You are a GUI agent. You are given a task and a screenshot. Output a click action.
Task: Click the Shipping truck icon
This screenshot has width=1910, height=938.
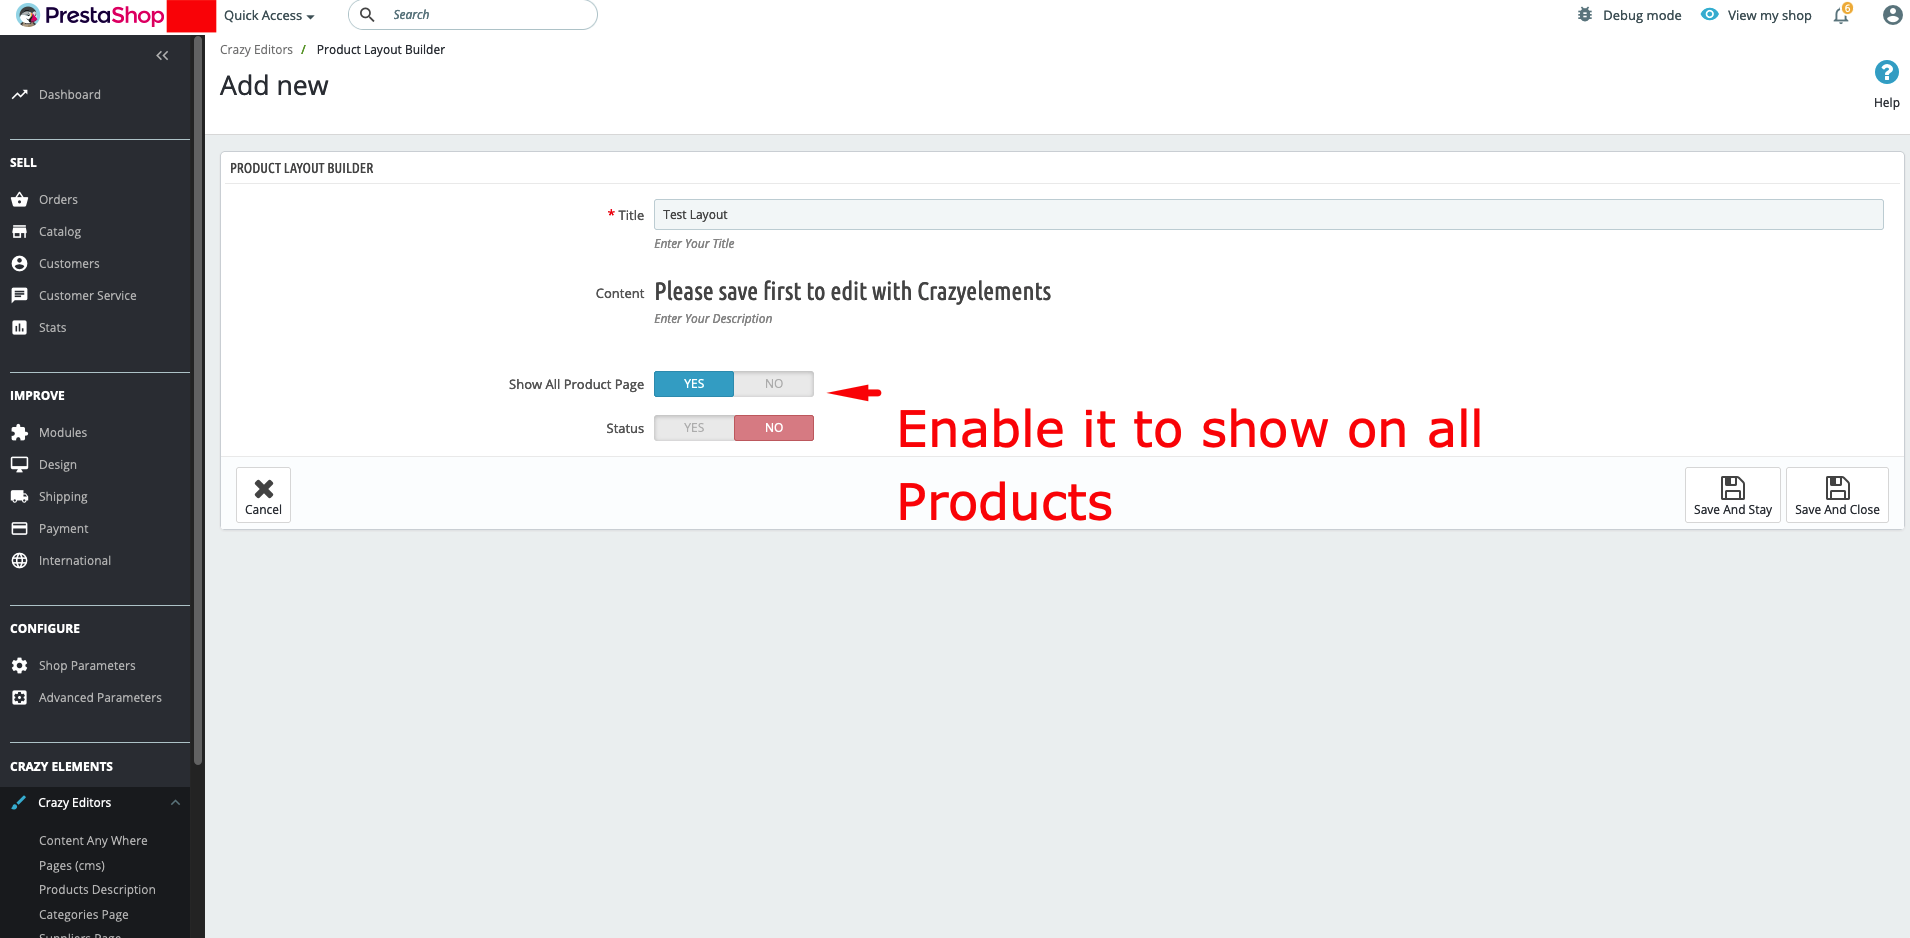coord(19,497)
